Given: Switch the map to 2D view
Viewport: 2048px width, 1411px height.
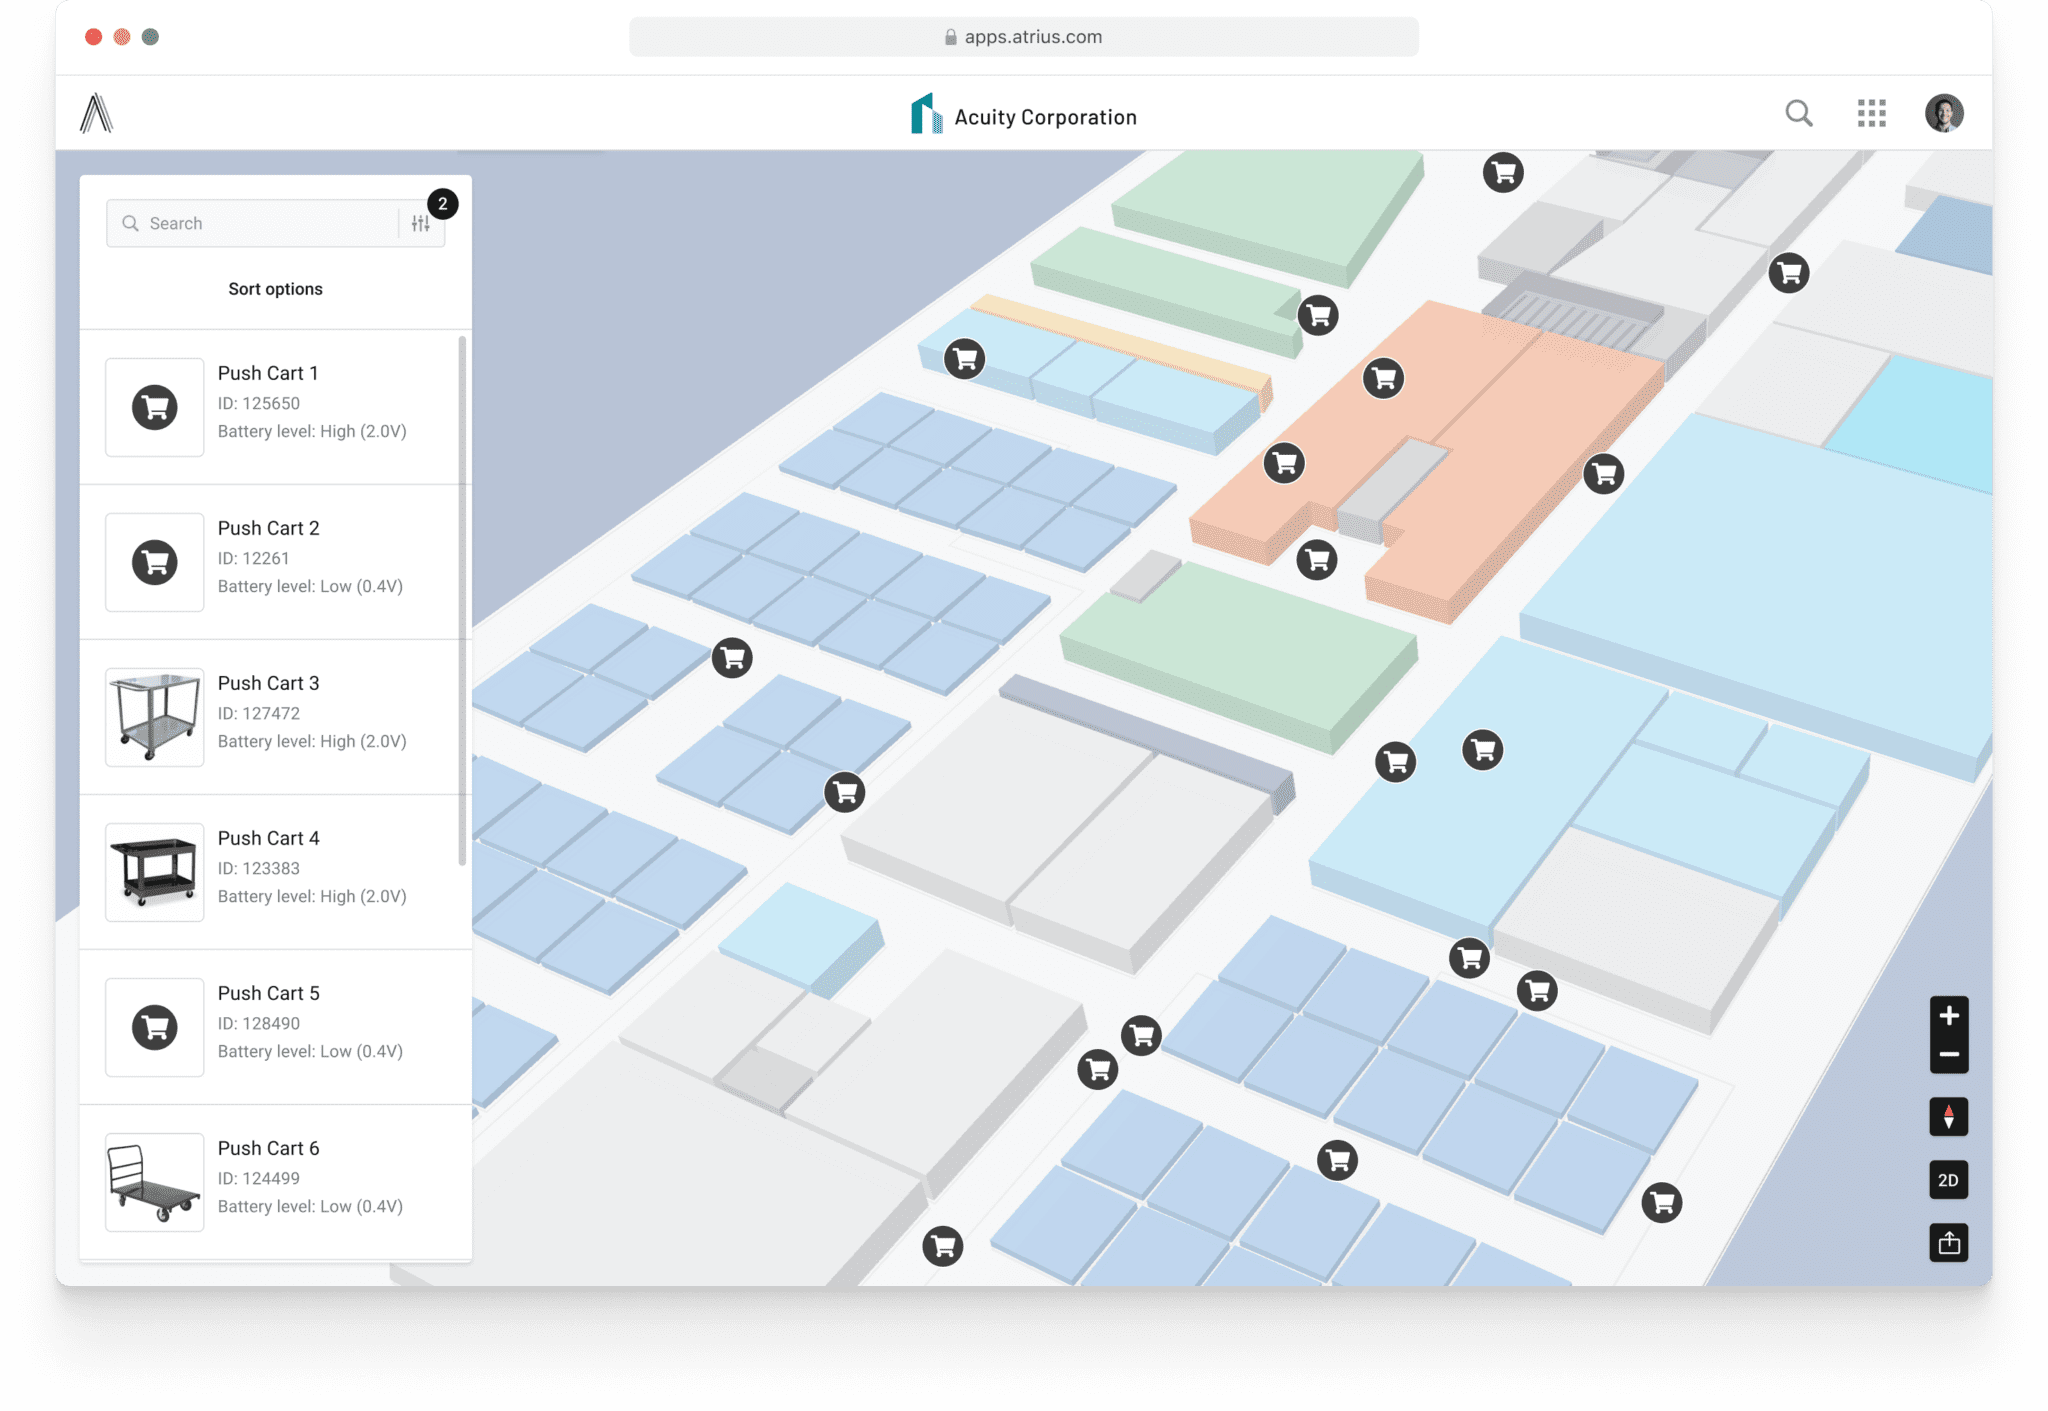Looking at the screenshot, I should tap(1948, 1180).
